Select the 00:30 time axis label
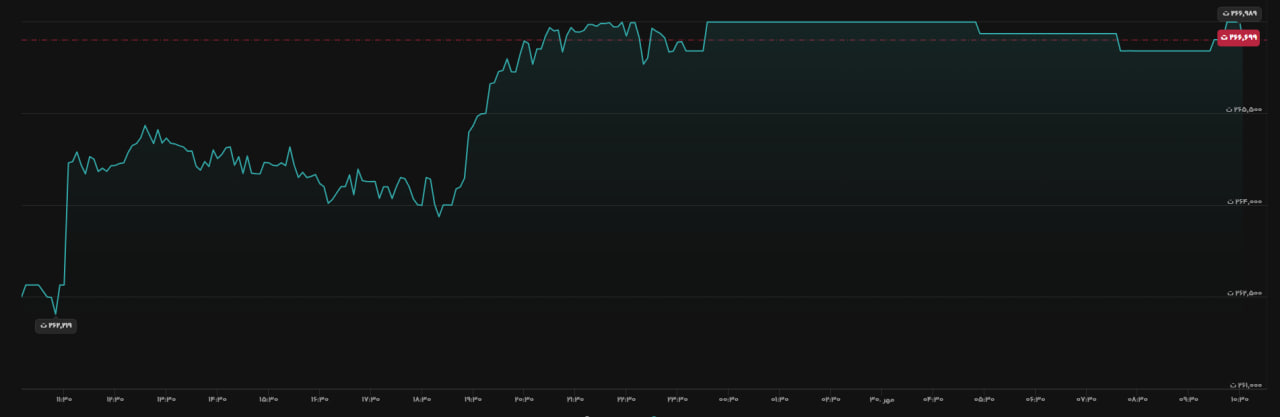1280x417 pixels. pos(729,399)
